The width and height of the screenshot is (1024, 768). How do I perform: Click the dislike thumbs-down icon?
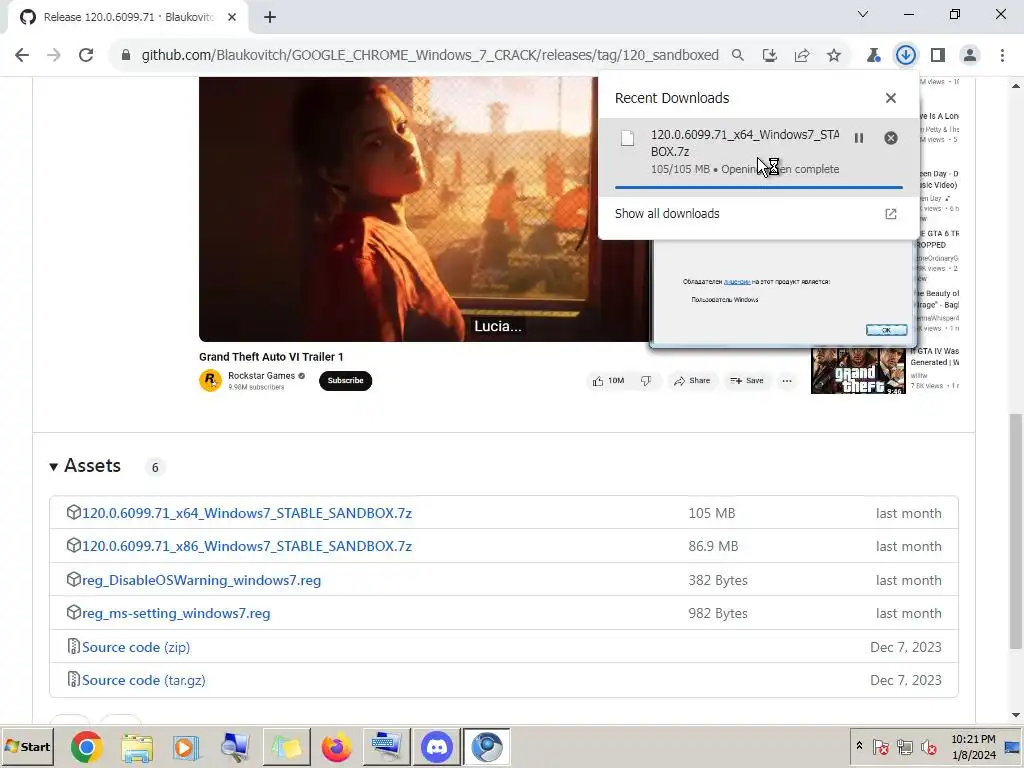(646, 381)
